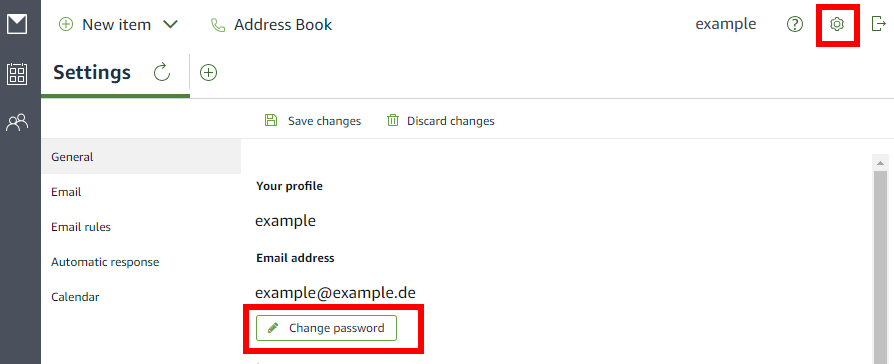This screenshot has height=364, width=894.
Task: Refresh with the circular arrow beside Settings
Action: 162,72
